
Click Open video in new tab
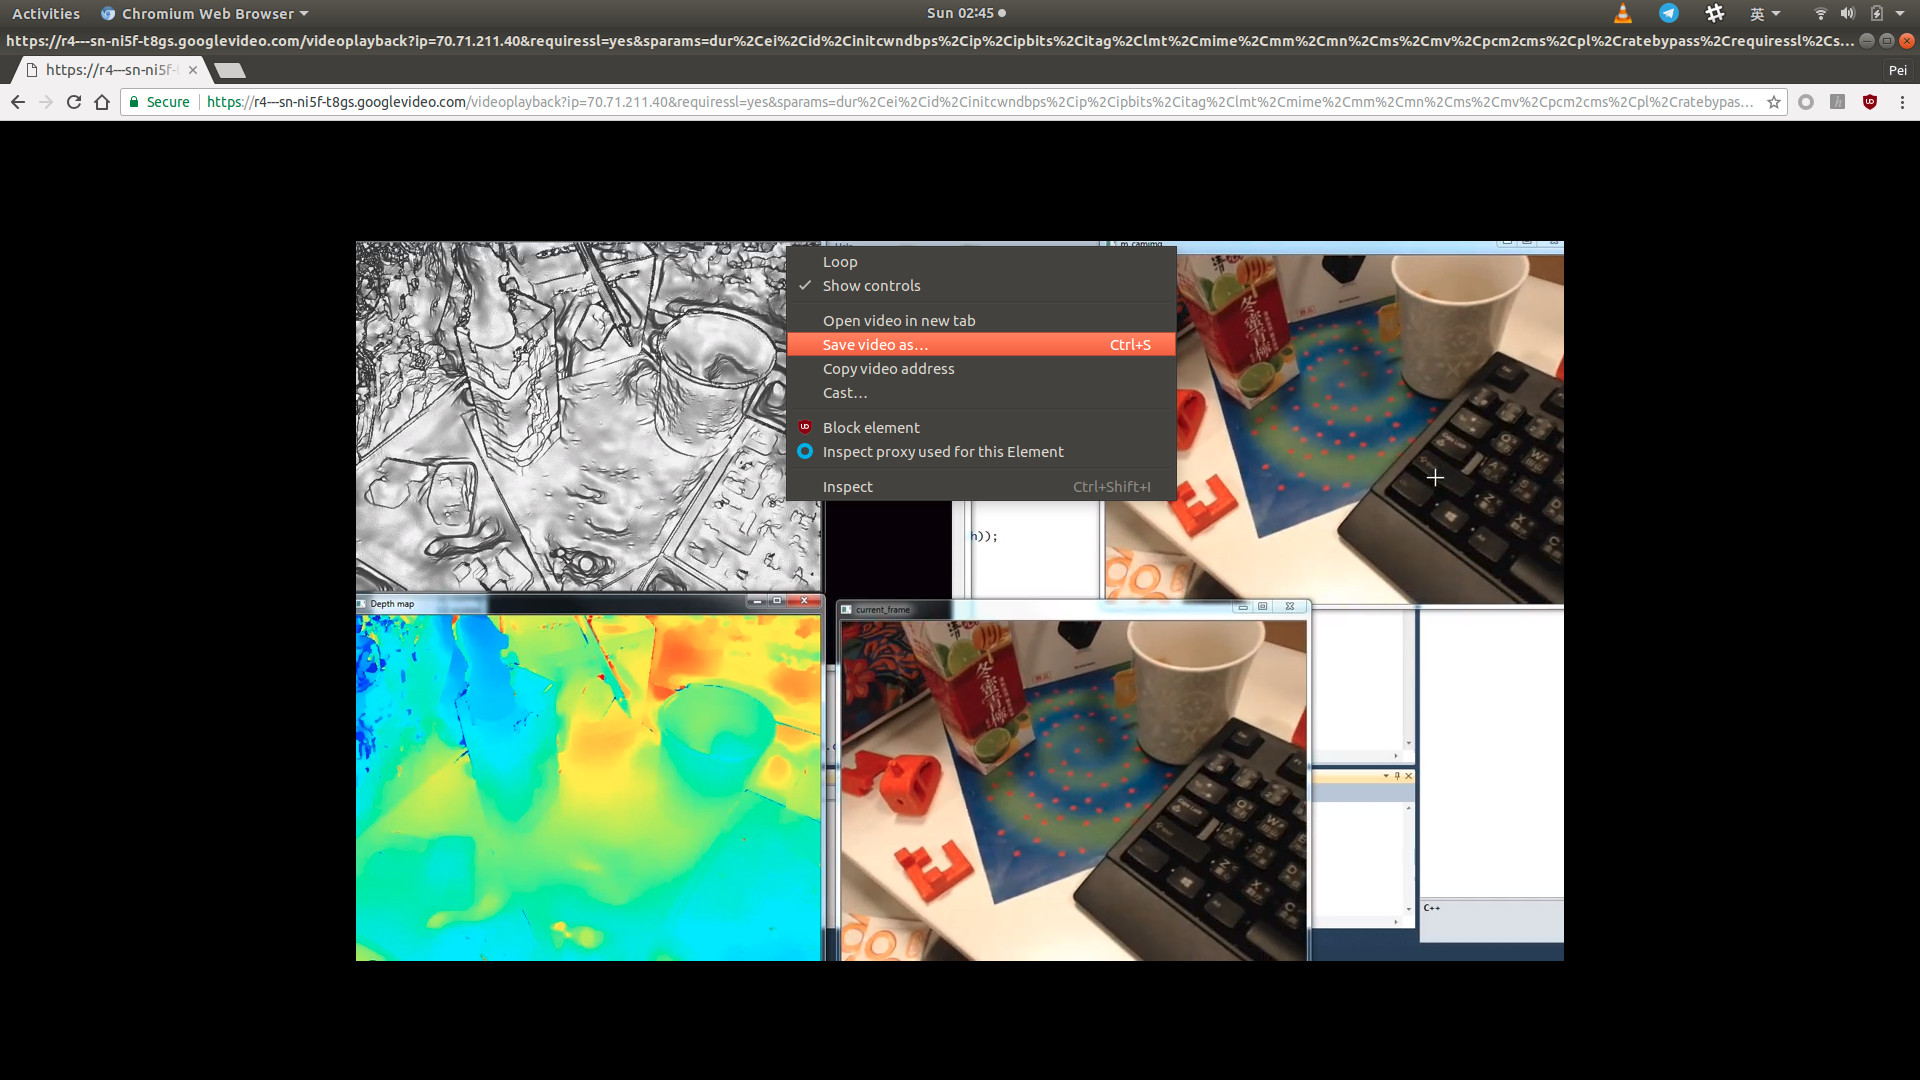[x=899, y=320]
